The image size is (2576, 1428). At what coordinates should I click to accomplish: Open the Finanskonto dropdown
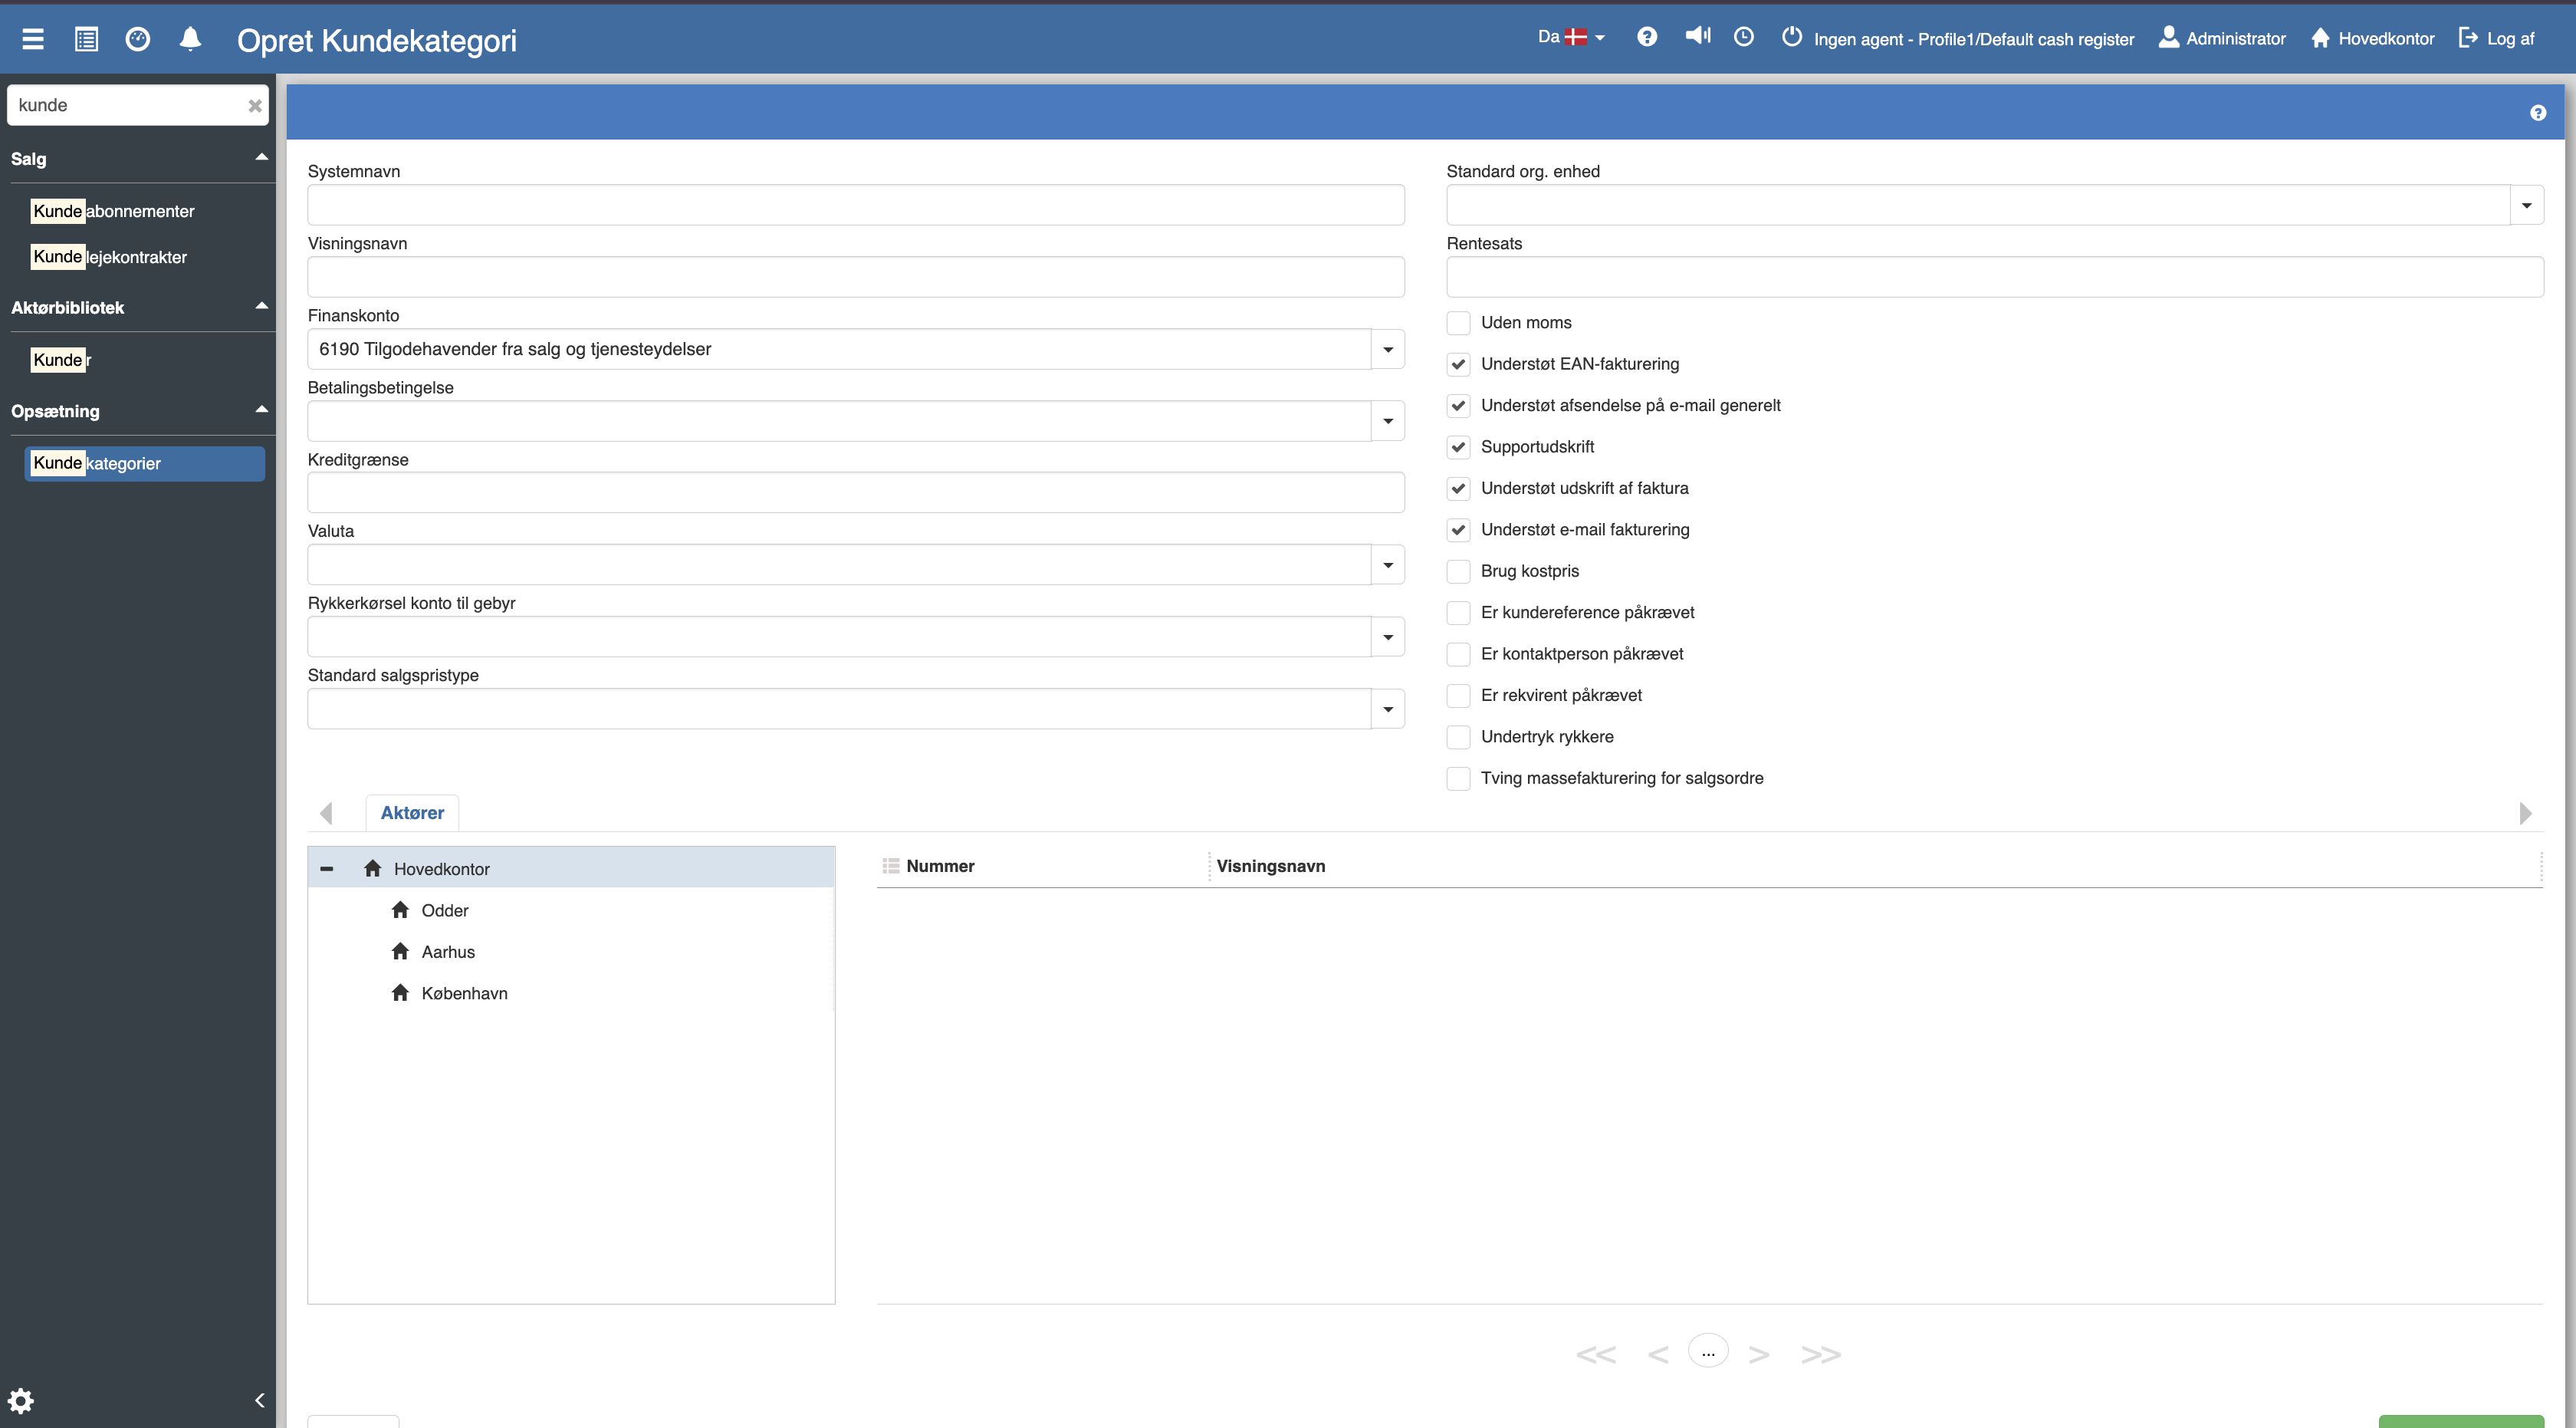pyautogui.click(x=1387, y=349)
